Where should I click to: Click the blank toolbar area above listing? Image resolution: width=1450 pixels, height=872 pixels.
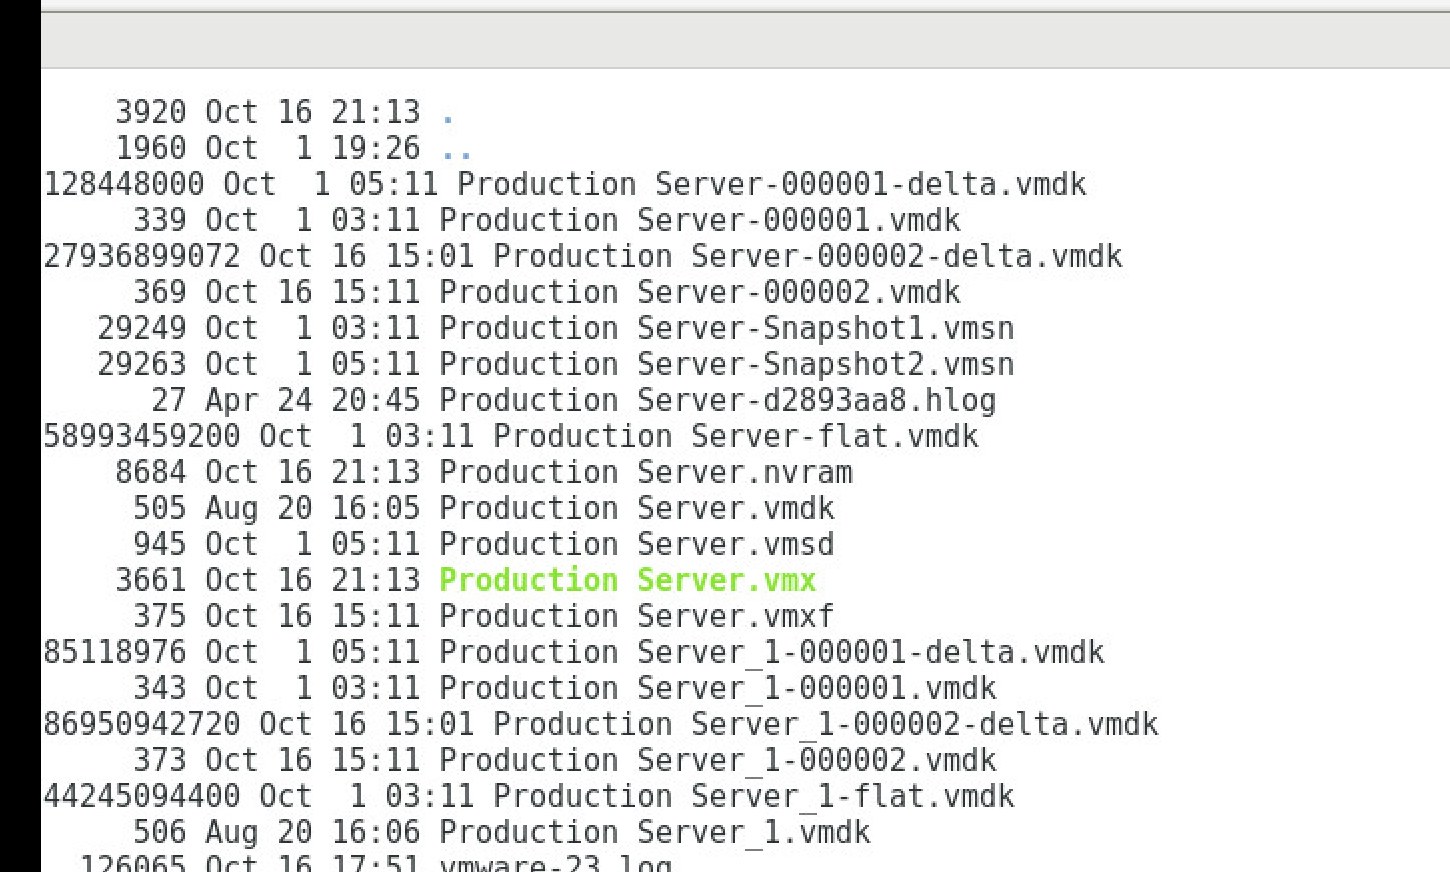(x=745, y=41)
